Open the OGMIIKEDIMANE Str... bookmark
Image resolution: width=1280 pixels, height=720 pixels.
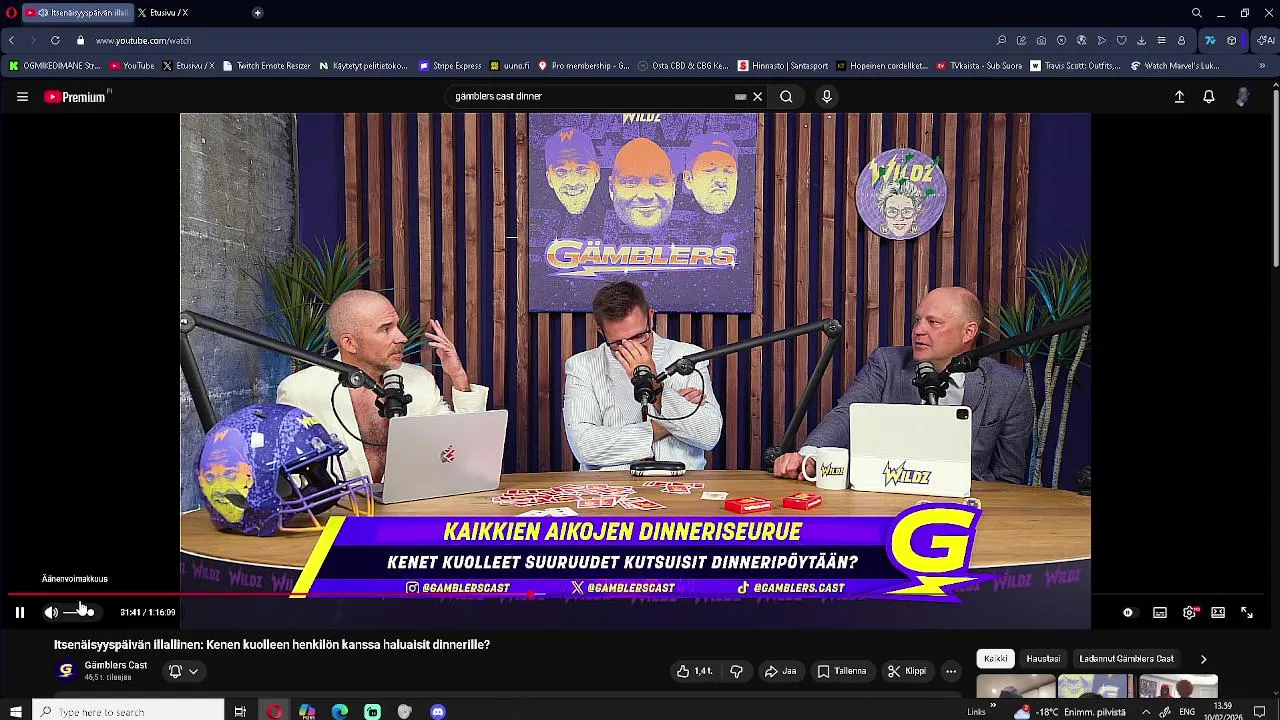click(x=55, y=66)
